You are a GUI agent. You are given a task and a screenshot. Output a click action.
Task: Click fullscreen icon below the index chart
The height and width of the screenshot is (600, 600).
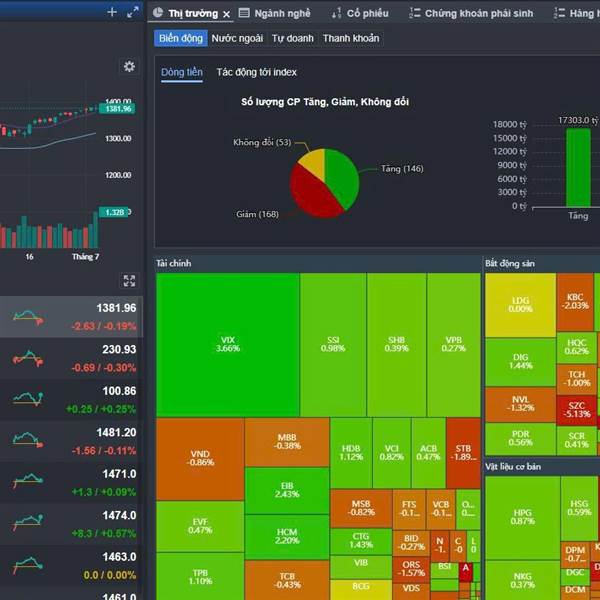pos(129,280)
